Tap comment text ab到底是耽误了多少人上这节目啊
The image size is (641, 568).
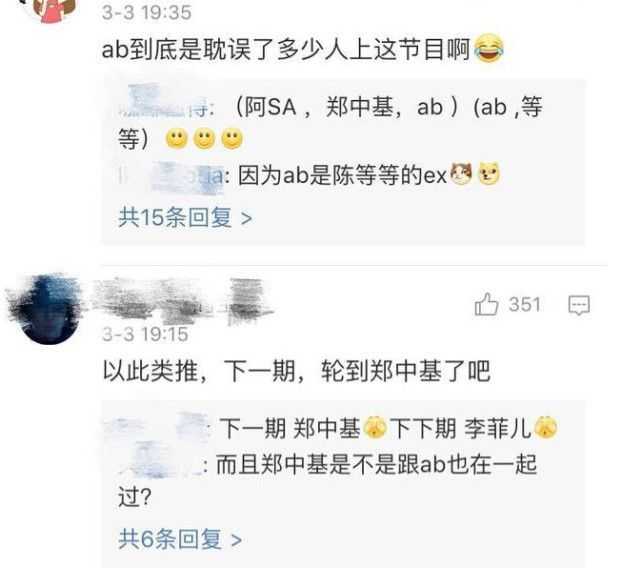(286, 49)
